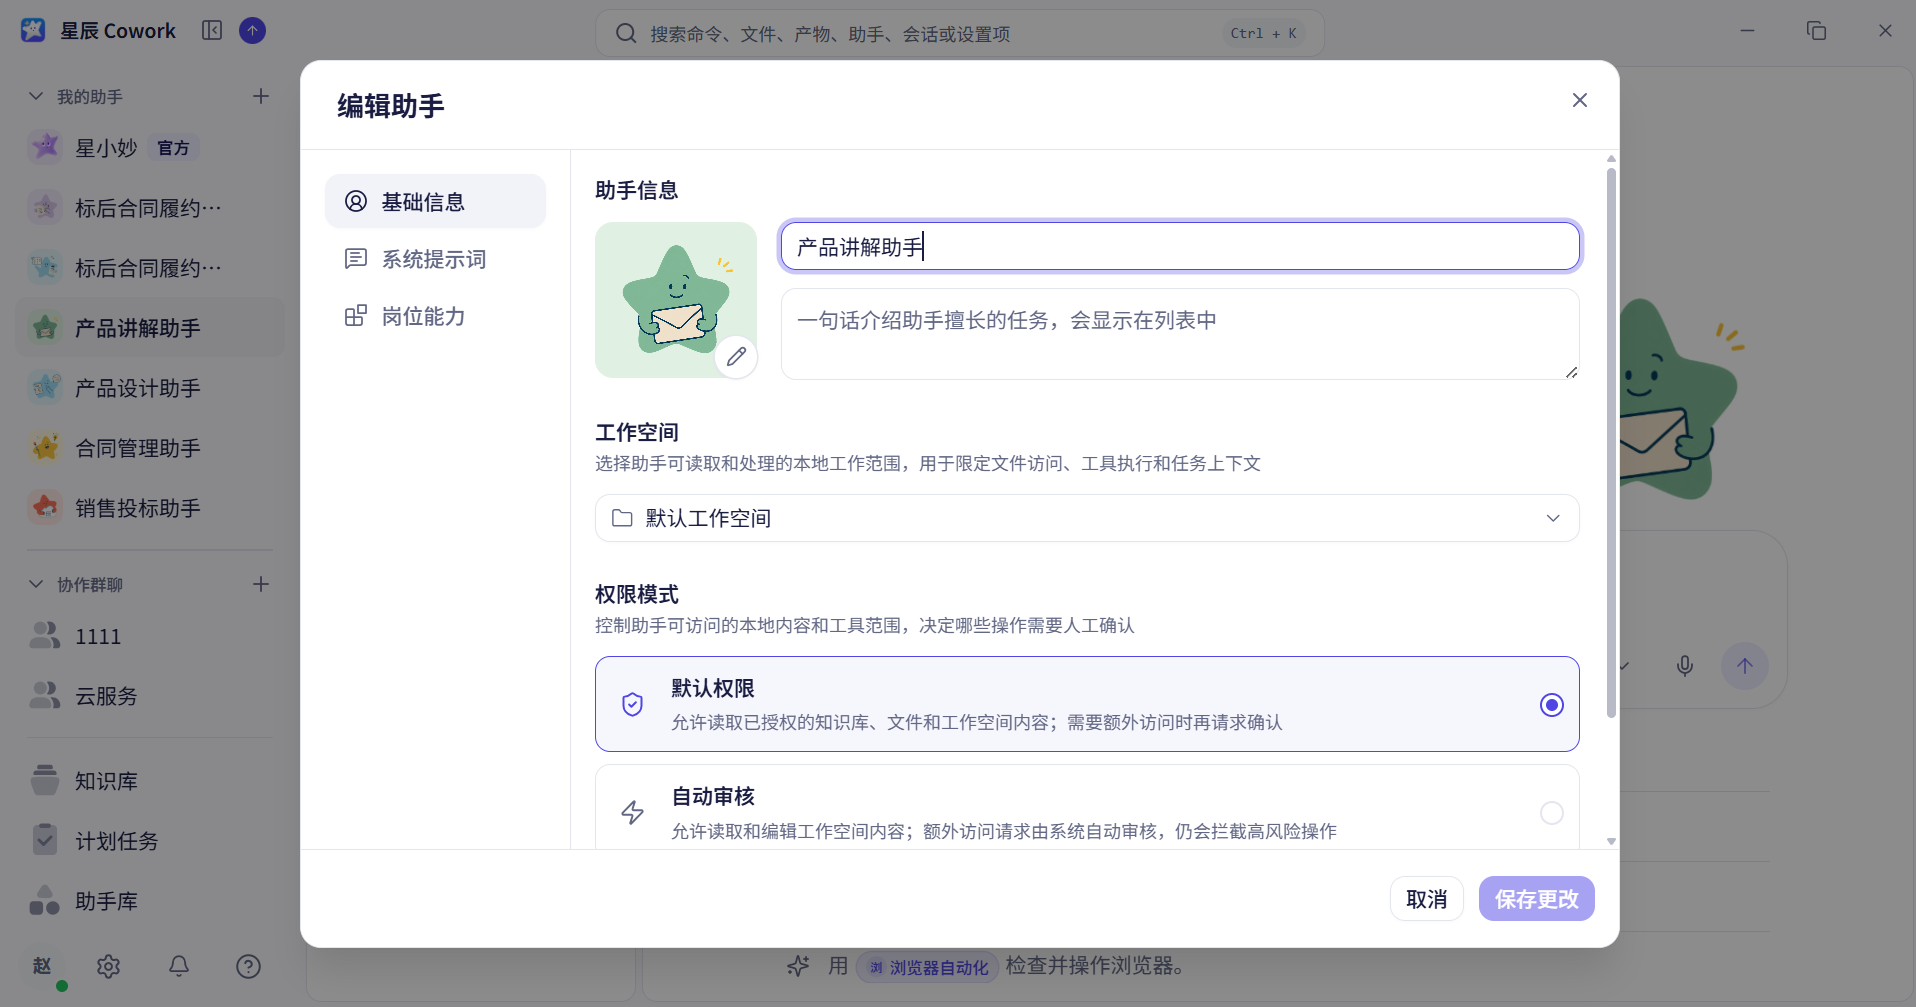Screen dimensions: 1916x1007
Task: Switch to 基础信息 tab
Action: click(x=435, y=202)
